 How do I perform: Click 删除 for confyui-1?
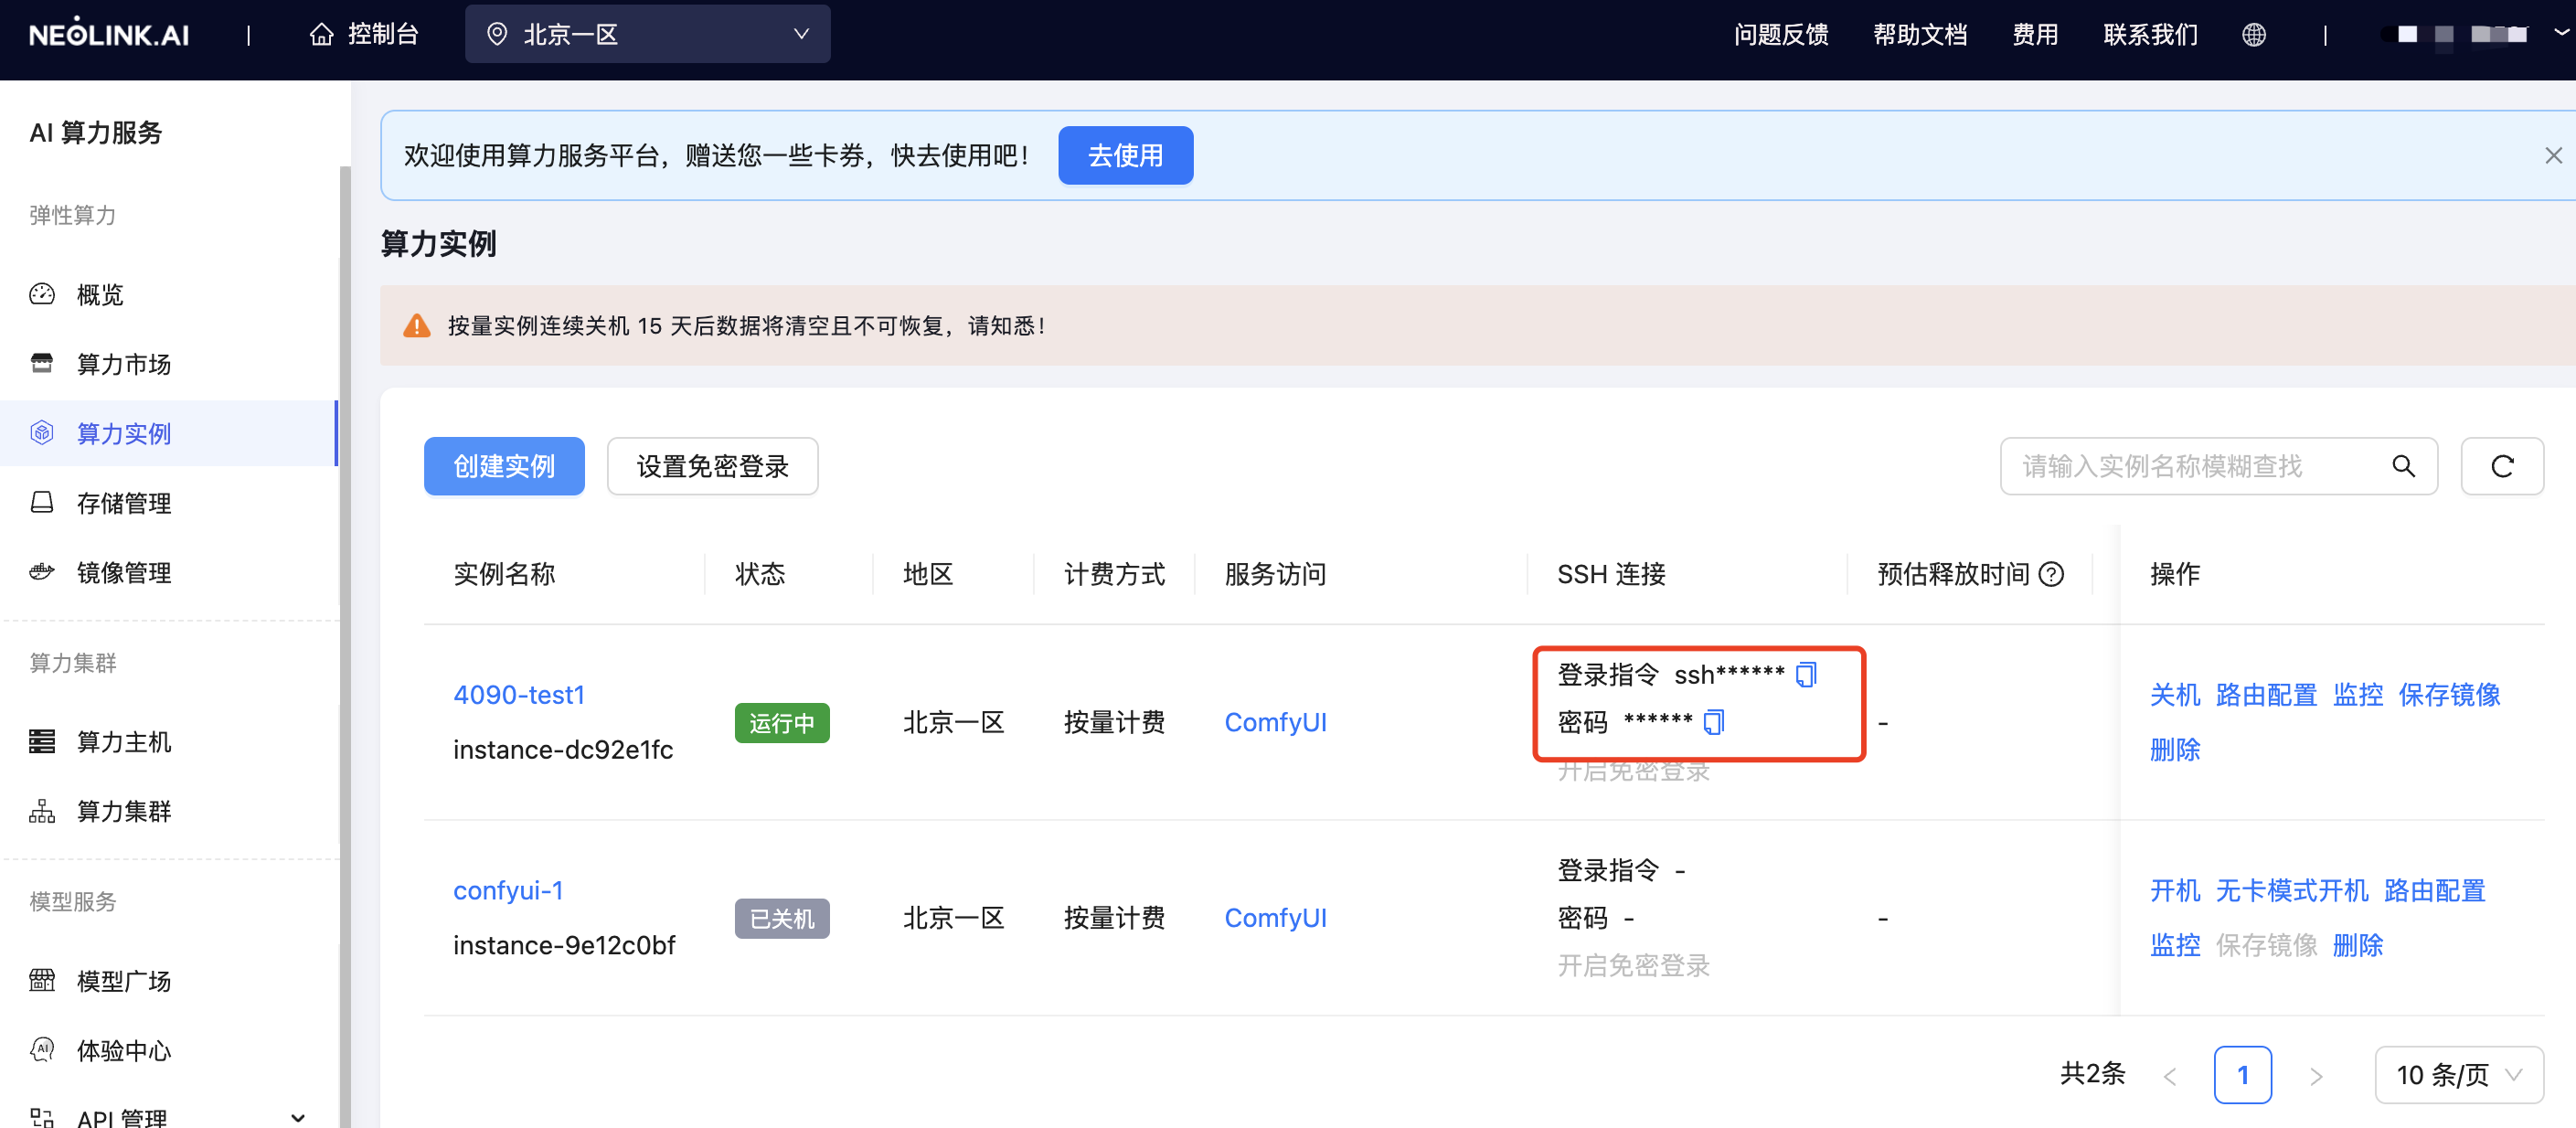coord(2358,945)
